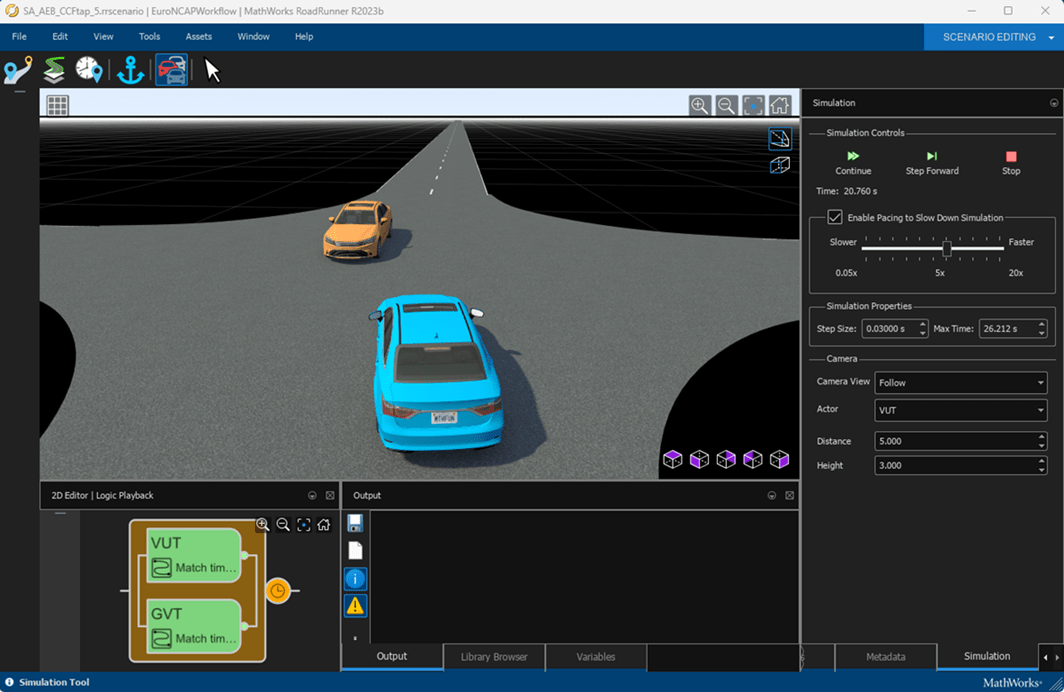
Task: Expand the Scenario Editing mode dropdown
Action: pyautogui.click(x=1051, y=38)
